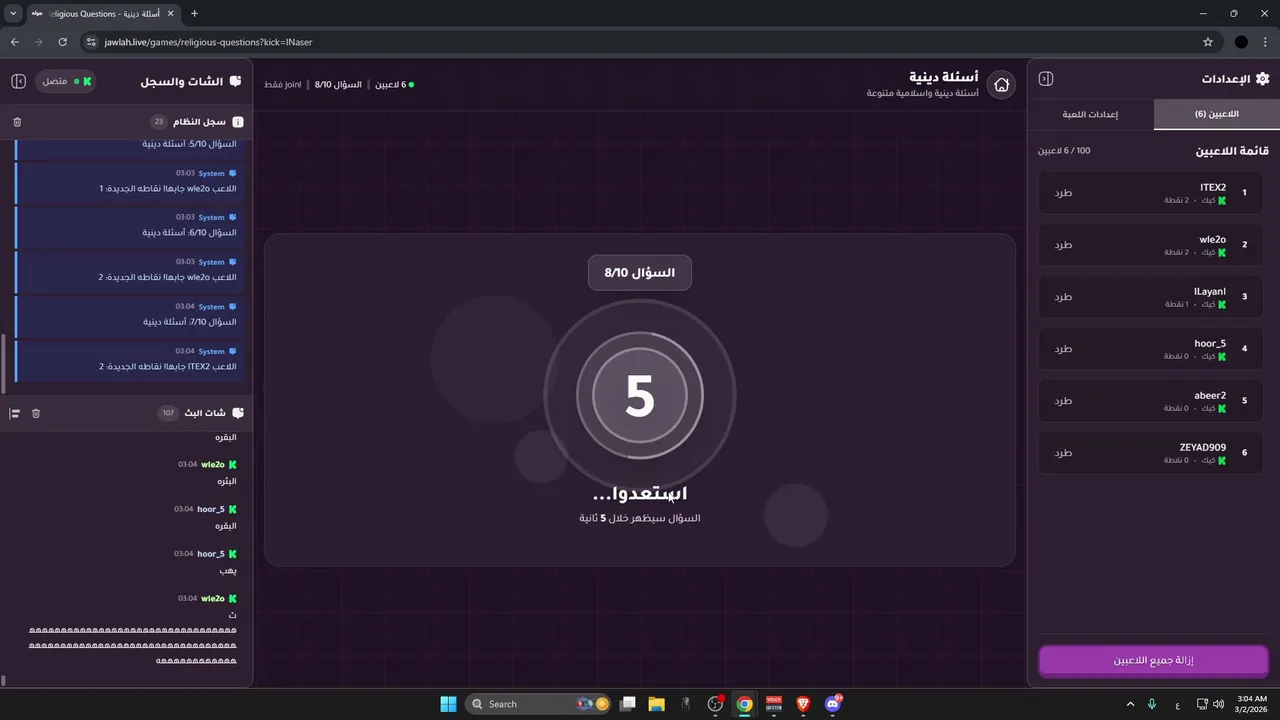Kick player ZEYAD909 with طرد
The image size is (1280, 720).
pyautogui.click(x=1063, y=453)
